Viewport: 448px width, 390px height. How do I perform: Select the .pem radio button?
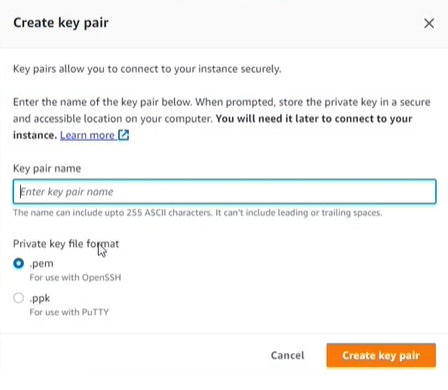19,263
